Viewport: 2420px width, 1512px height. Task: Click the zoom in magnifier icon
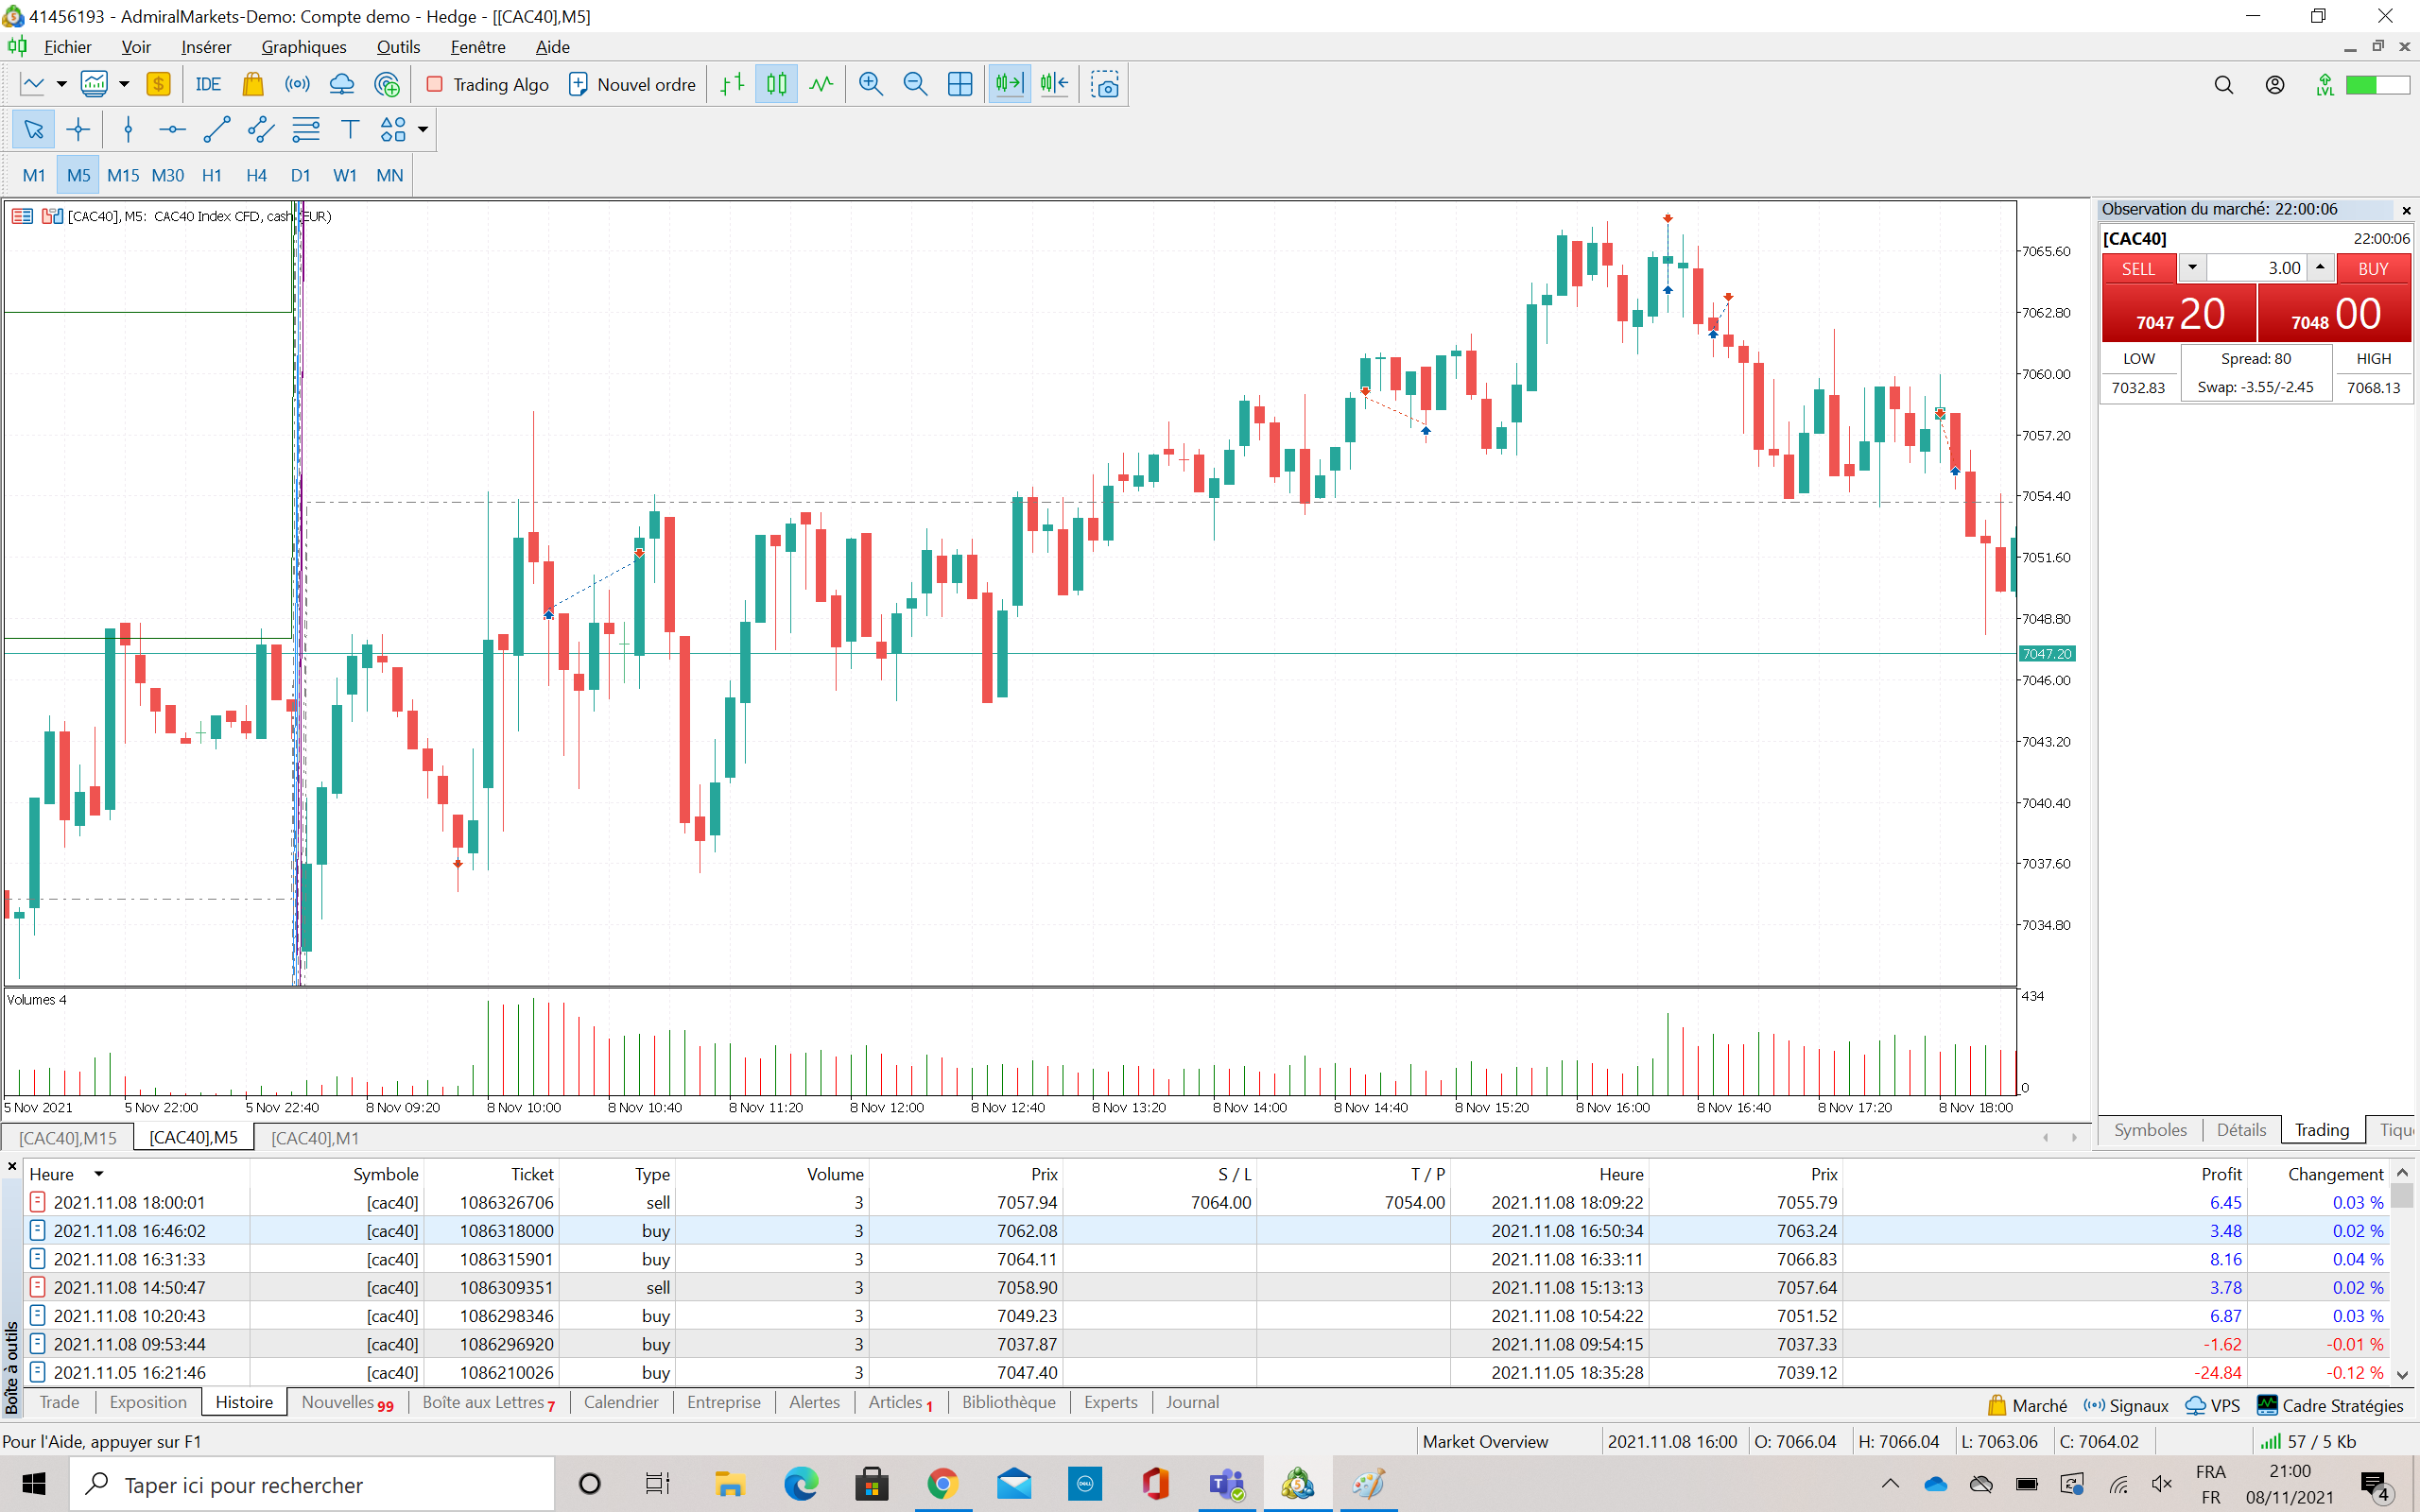[870, 85]
